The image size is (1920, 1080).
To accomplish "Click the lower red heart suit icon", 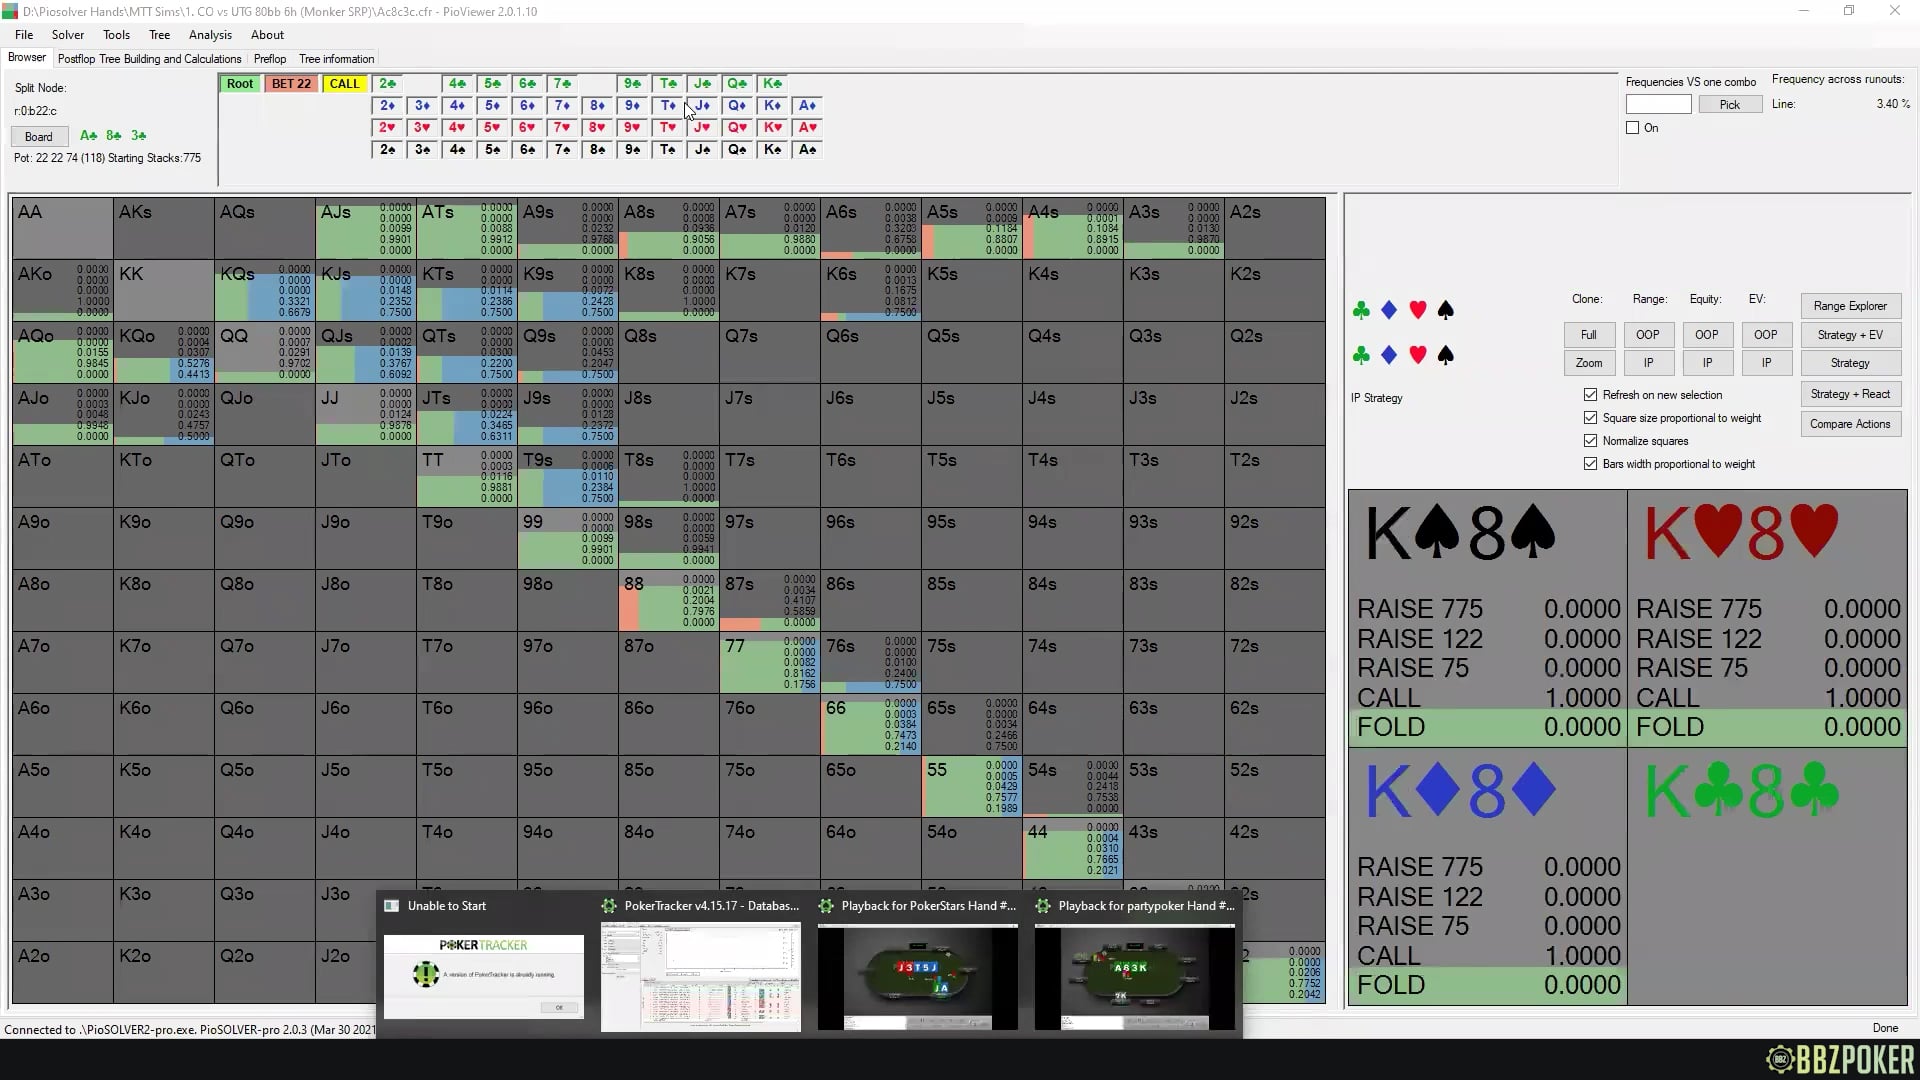I will click(1417, 355).
